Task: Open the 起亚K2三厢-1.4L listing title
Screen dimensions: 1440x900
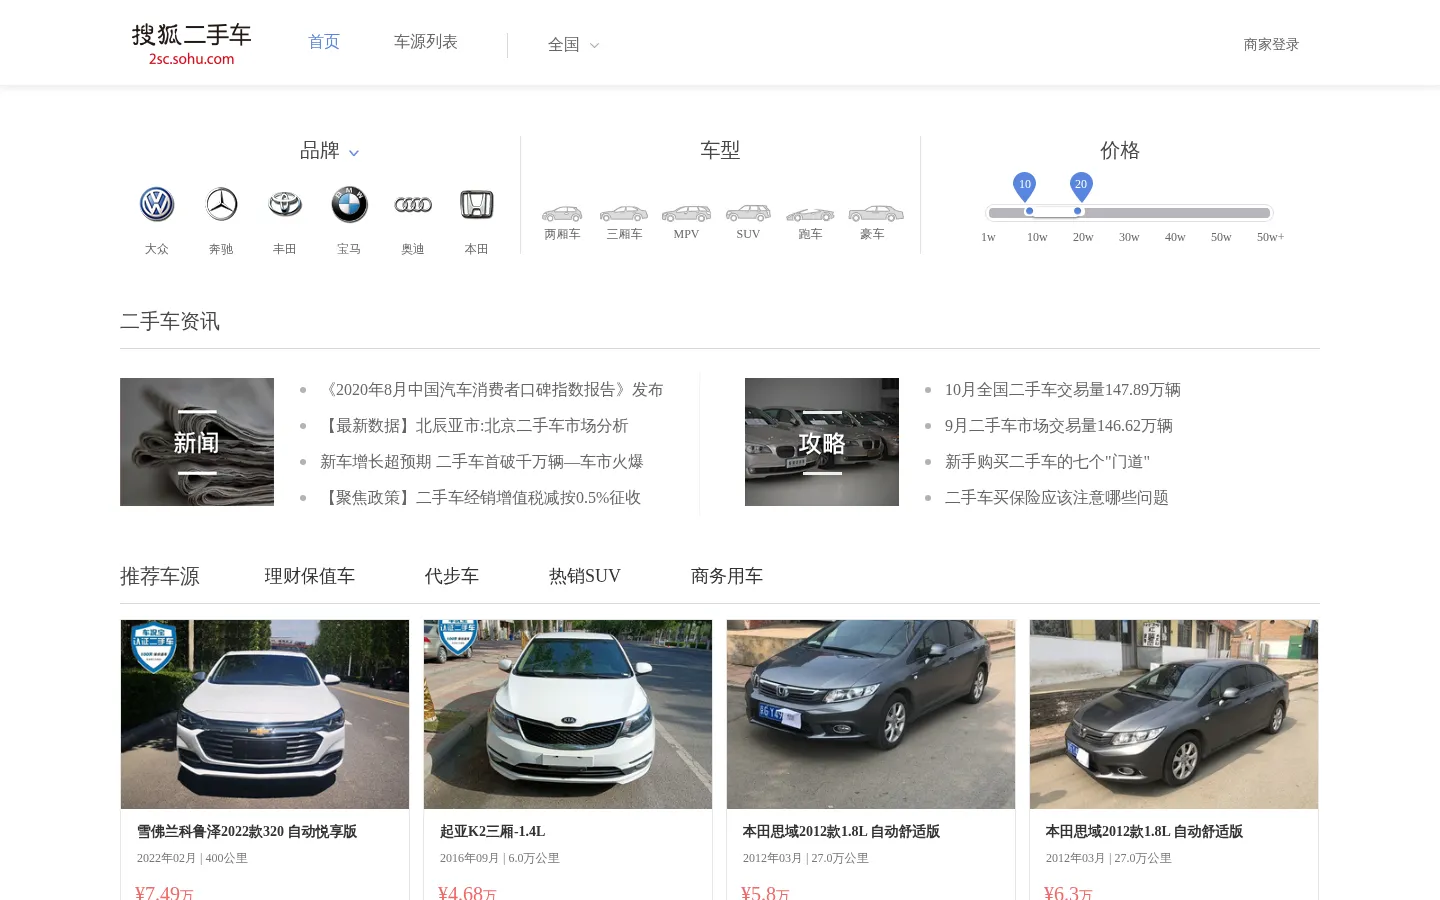Action: pyautogui.click(x=493, y=832)
